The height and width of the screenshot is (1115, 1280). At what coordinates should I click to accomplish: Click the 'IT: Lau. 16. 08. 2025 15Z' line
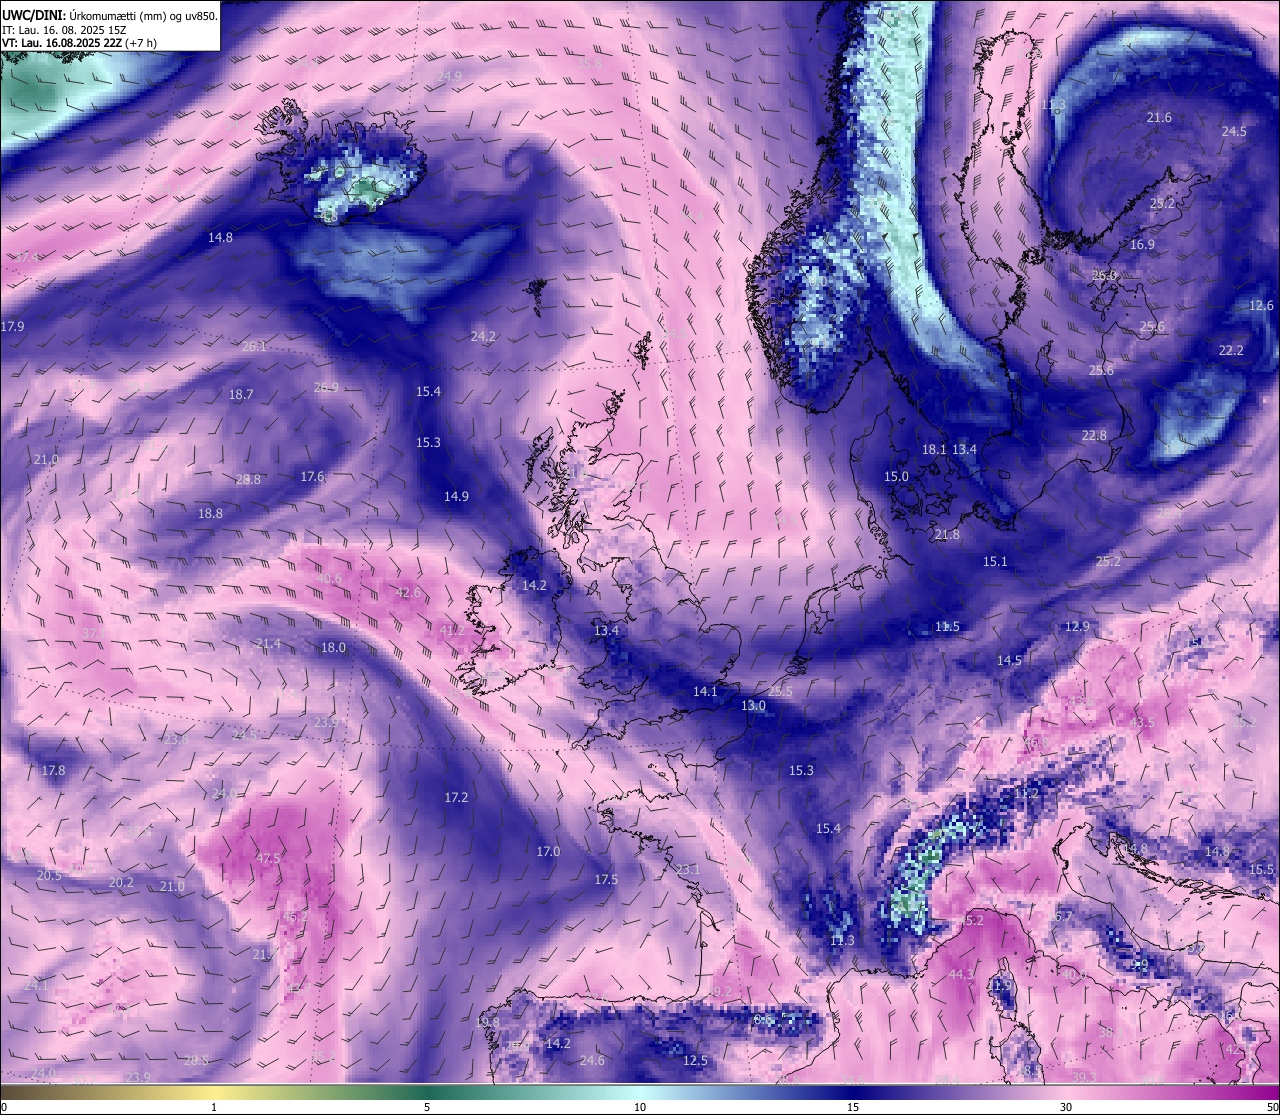pyautogui.click(x=63, y=30)
